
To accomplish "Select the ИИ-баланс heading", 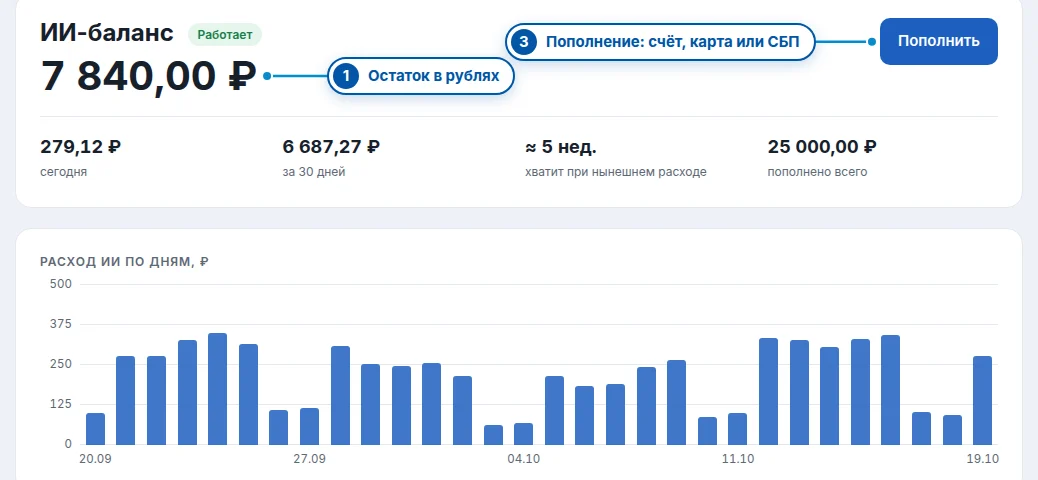I will [107, 33].
